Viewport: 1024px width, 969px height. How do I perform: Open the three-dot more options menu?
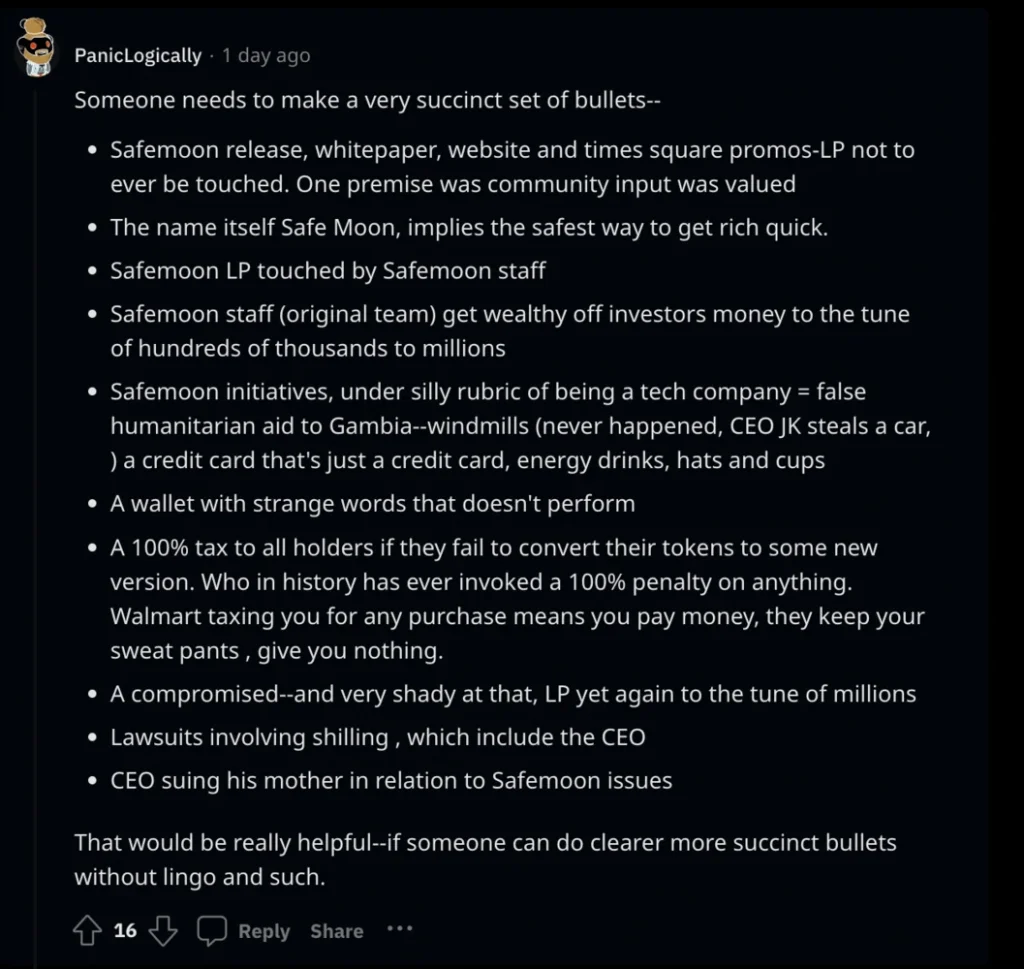tap(400, 929)
